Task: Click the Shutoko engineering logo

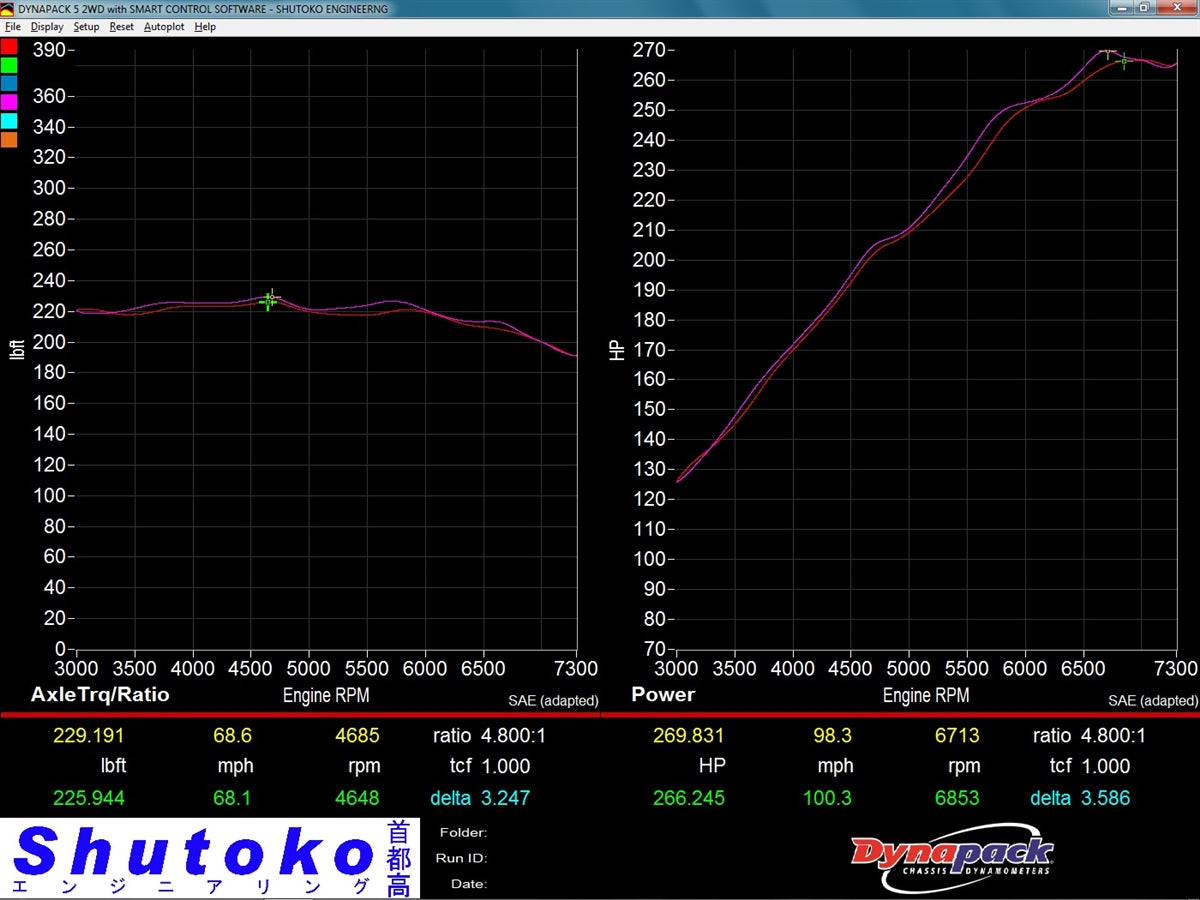Action: [x=210, y=858]
